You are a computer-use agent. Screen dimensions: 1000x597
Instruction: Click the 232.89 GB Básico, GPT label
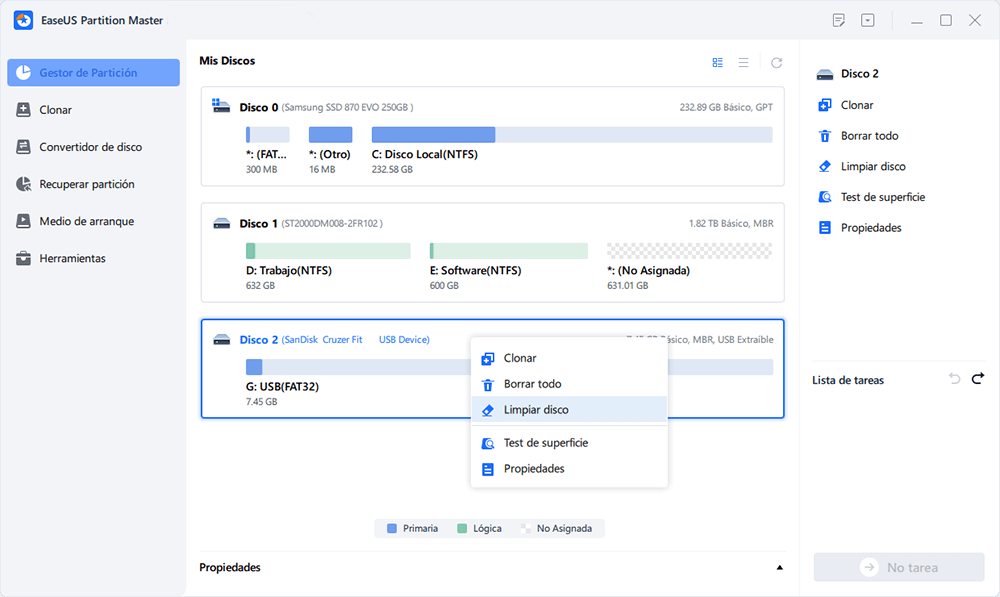coord(726,107)
